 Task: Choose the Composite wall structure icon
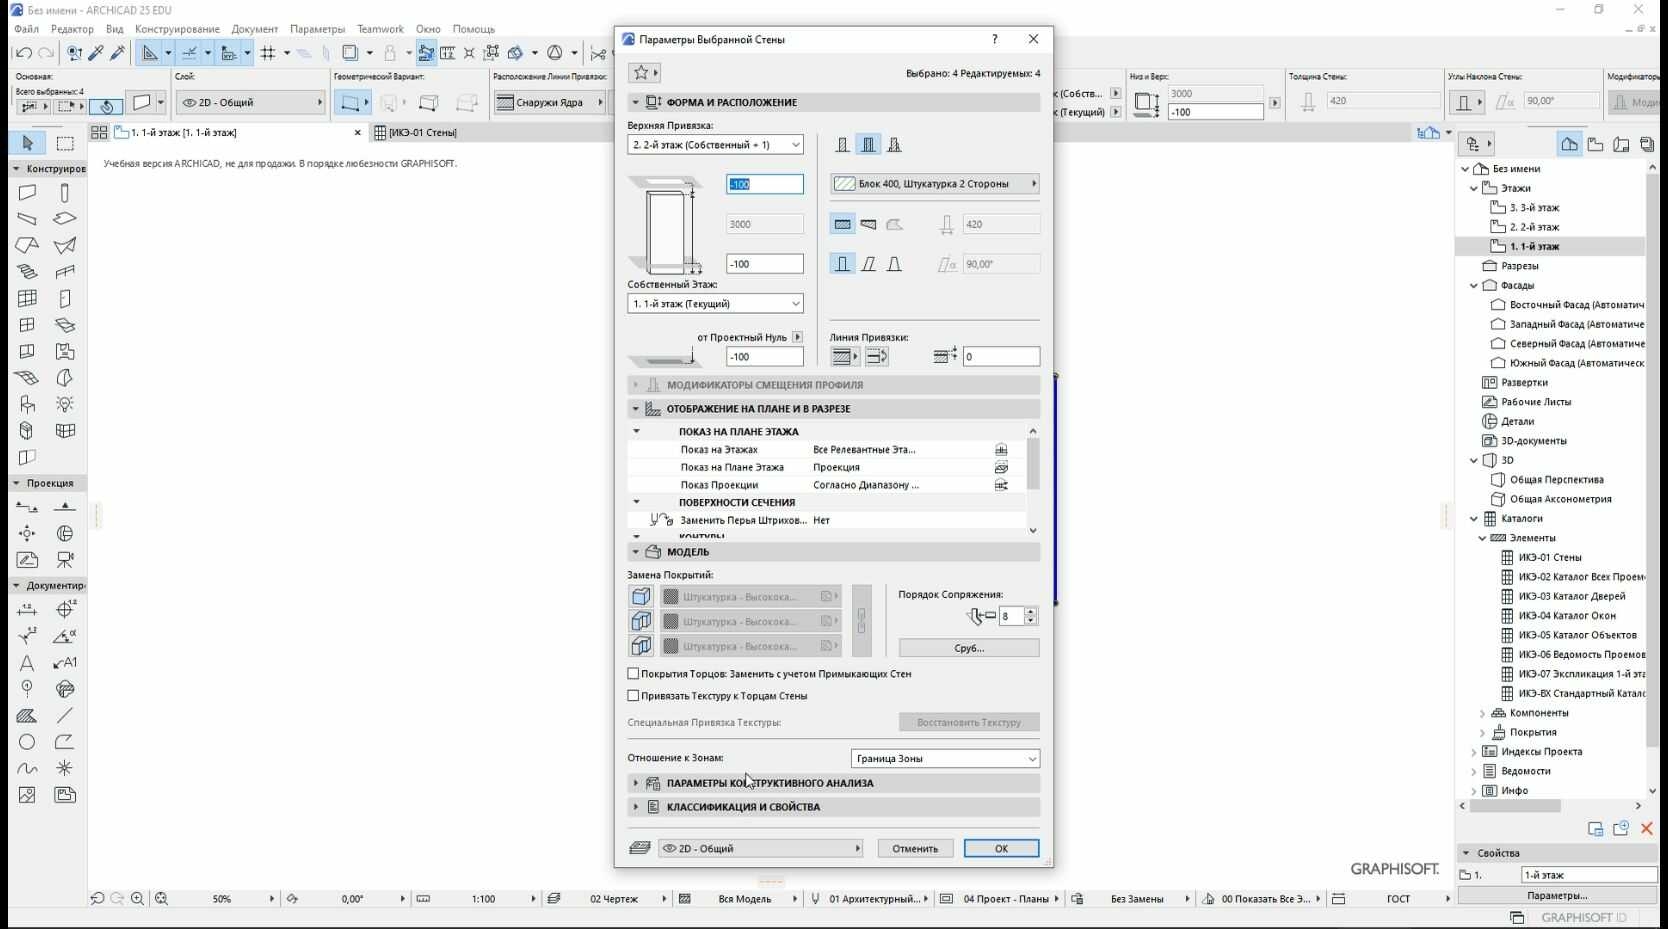coord(869,145)
